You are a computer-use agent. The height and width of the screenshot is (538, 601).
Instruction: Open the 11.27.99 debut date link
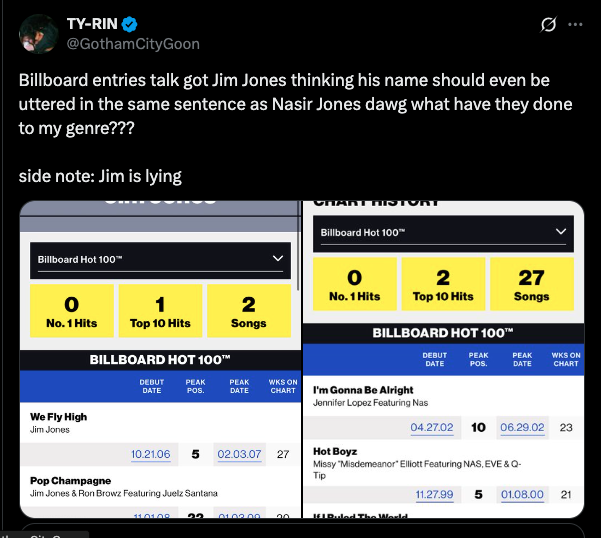click(x=434, y=495)
